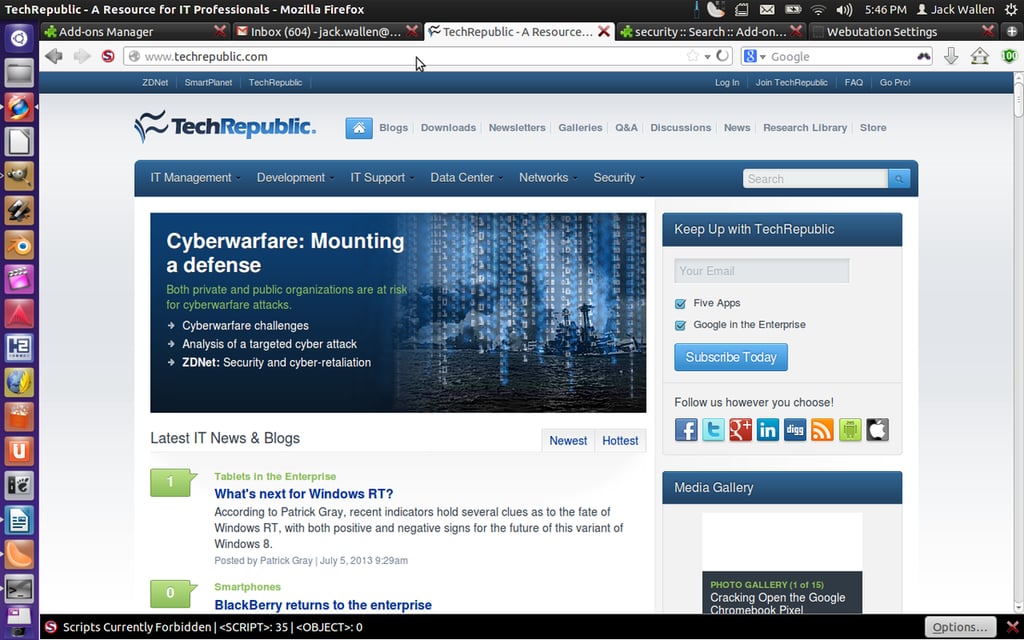Expand the IT Support dropdown
Viewport: 1024px width, 640px height.
click(382, 178)
